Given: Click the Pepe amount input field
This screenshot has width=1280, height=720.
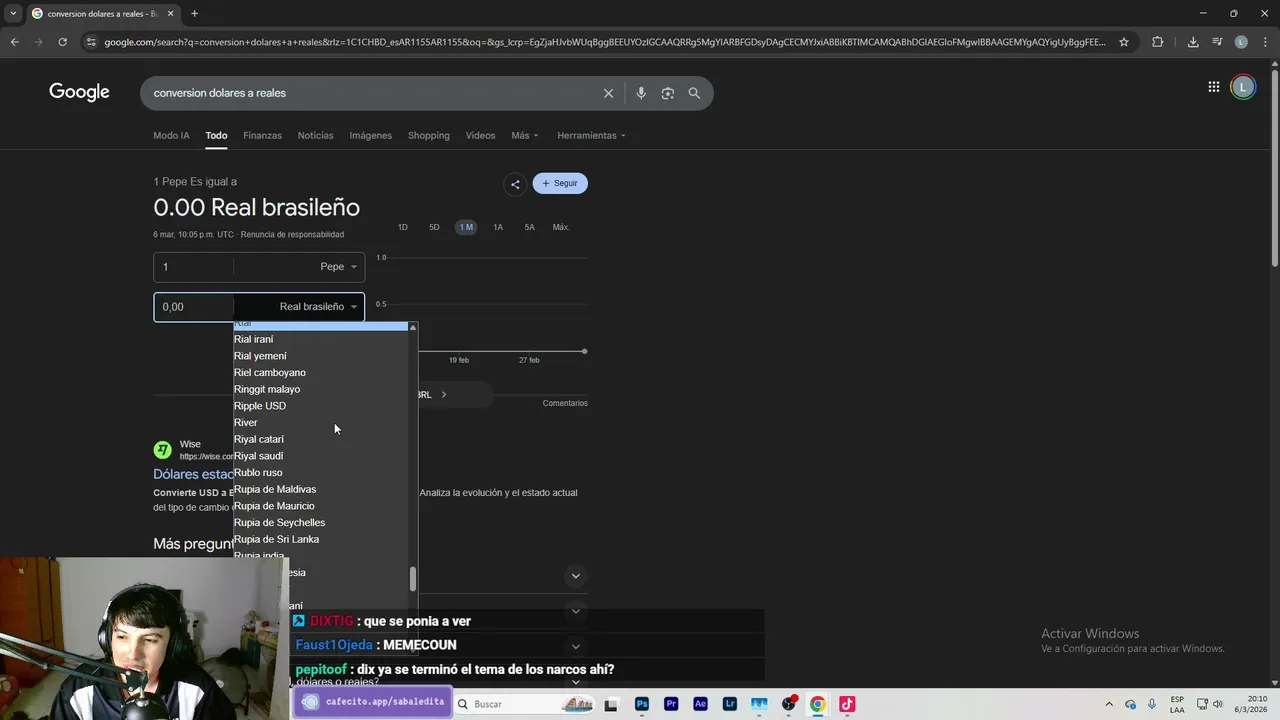Looking at the screenshot, I should [x=193, y=267].
